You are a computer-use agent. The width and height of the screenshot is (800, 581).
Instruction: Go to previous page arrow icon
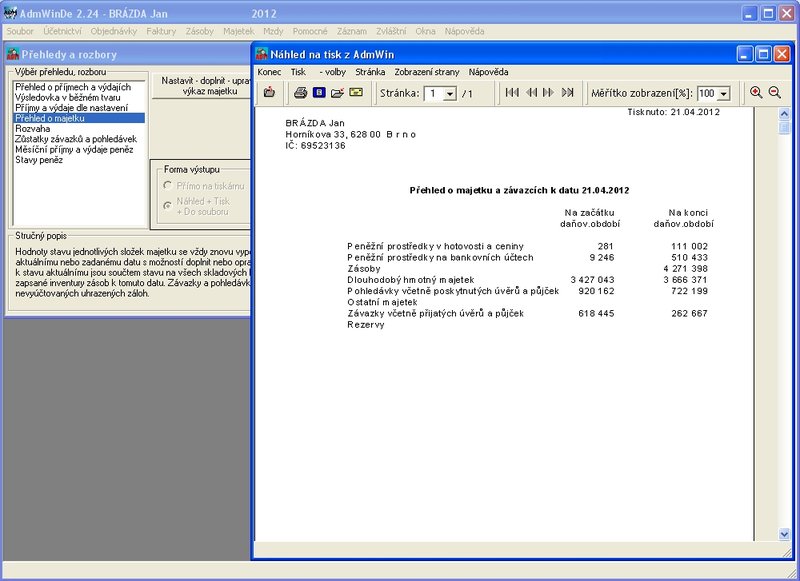pos(532,92)
